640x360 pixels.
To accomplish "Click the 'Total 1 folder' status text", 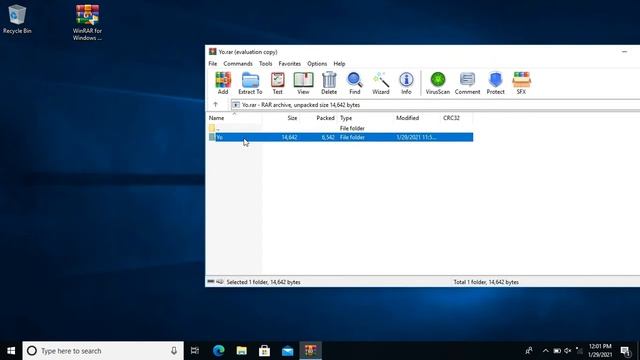I will (486, 282).
